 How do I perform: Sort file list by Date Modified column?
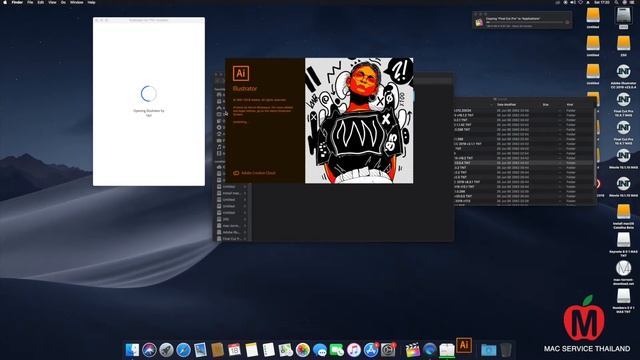point(507,104)
